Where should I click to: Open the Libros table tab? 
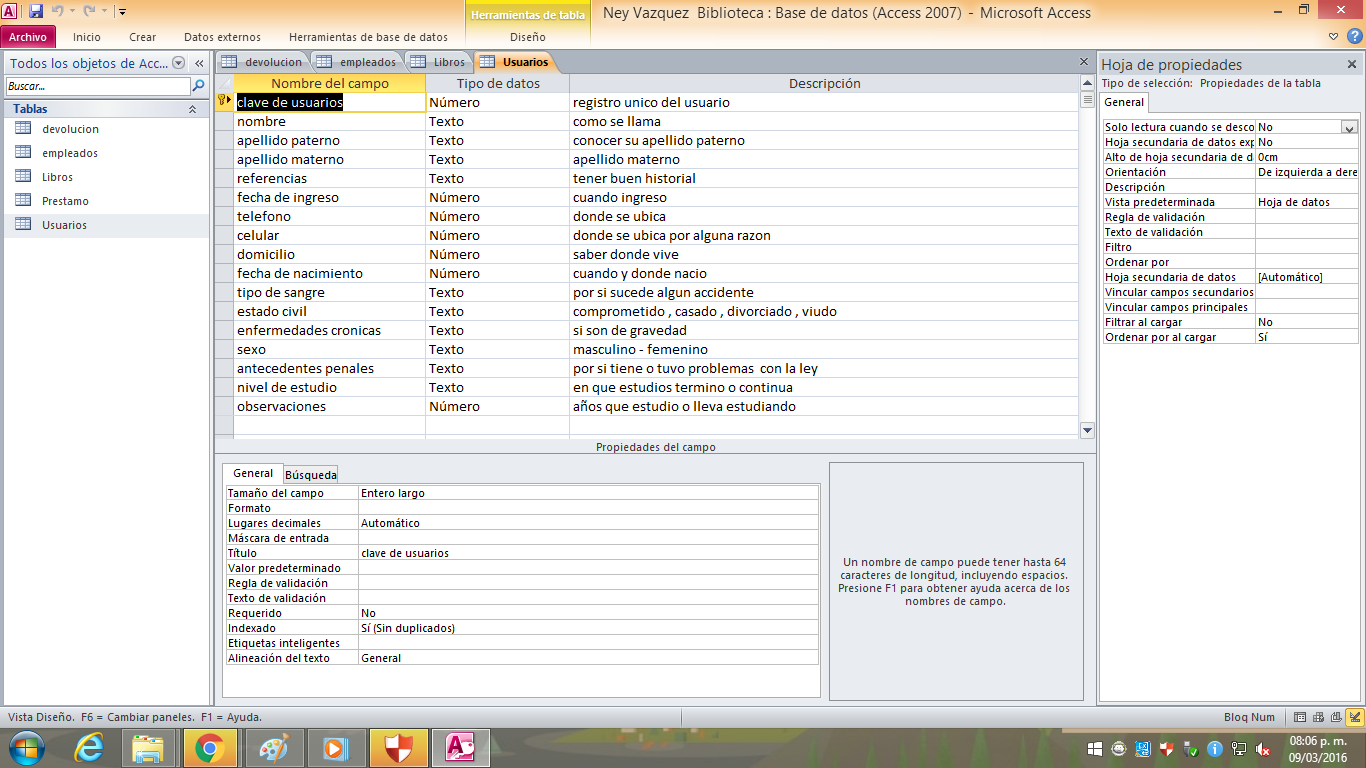tap(440, 62)
